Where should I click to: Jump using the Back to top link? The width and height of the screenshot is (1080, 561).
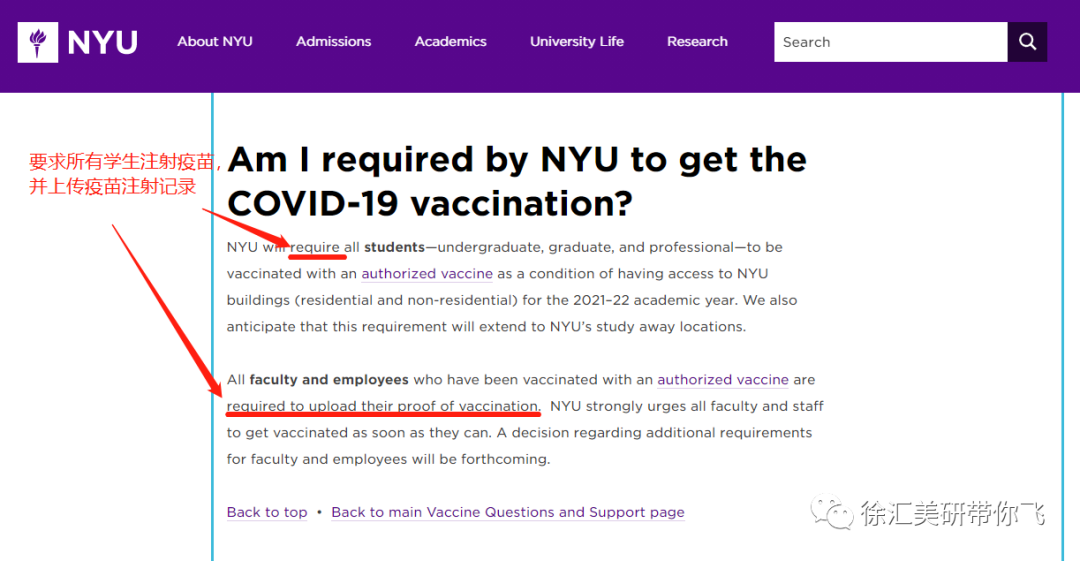[x=267, y=513]
